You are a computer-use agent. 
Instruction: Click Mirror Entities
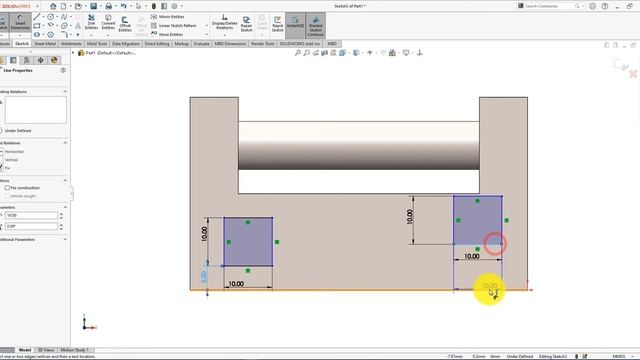pos(168,17)
